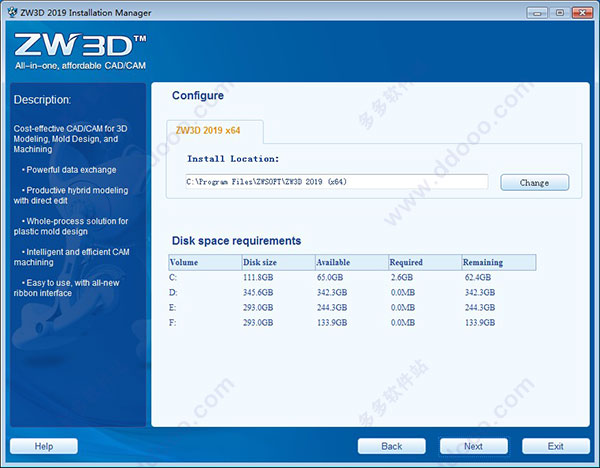This screenshot has width=600, height=468.
Task: Select the D: volume row
Action: [352, 292]
